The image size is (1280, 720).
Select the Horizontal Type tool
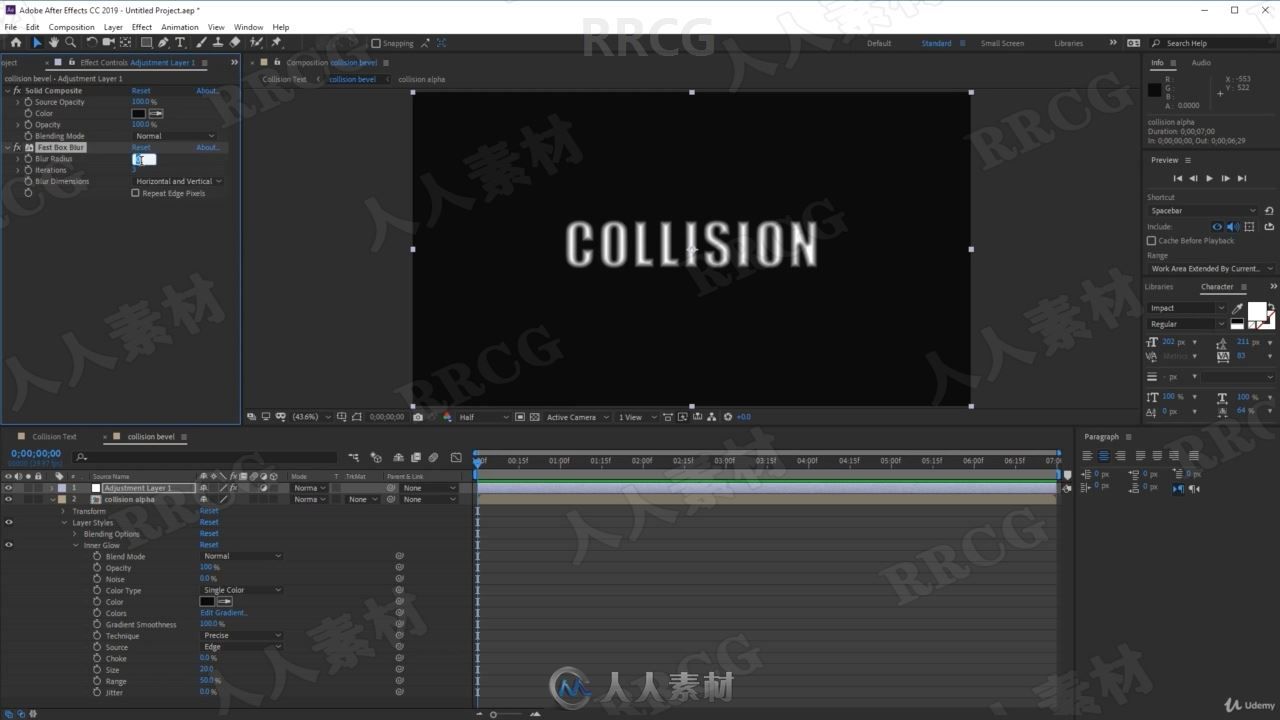click(x=180, y=43)
